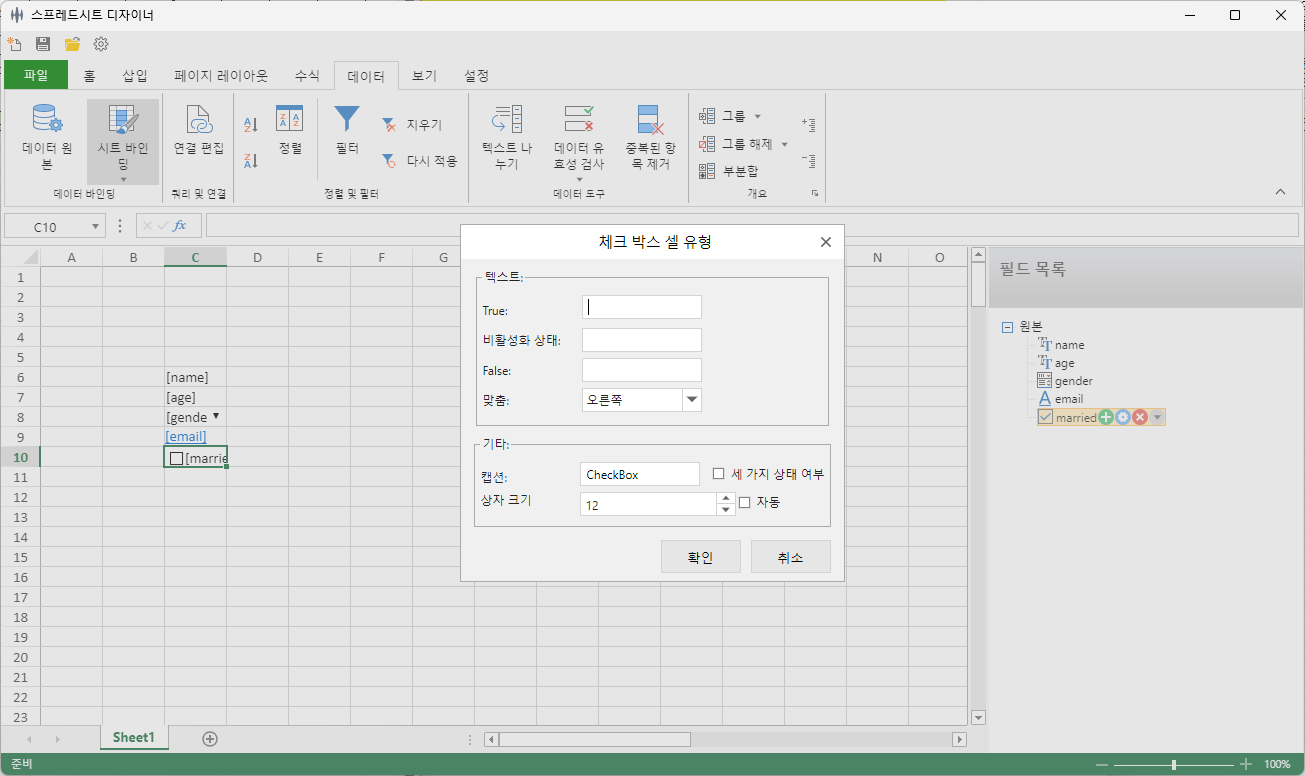Viewport: 1305px width, 776px height.
Task: Decrease 상자 크기 with the down spinner
Action: pos(726,510)
